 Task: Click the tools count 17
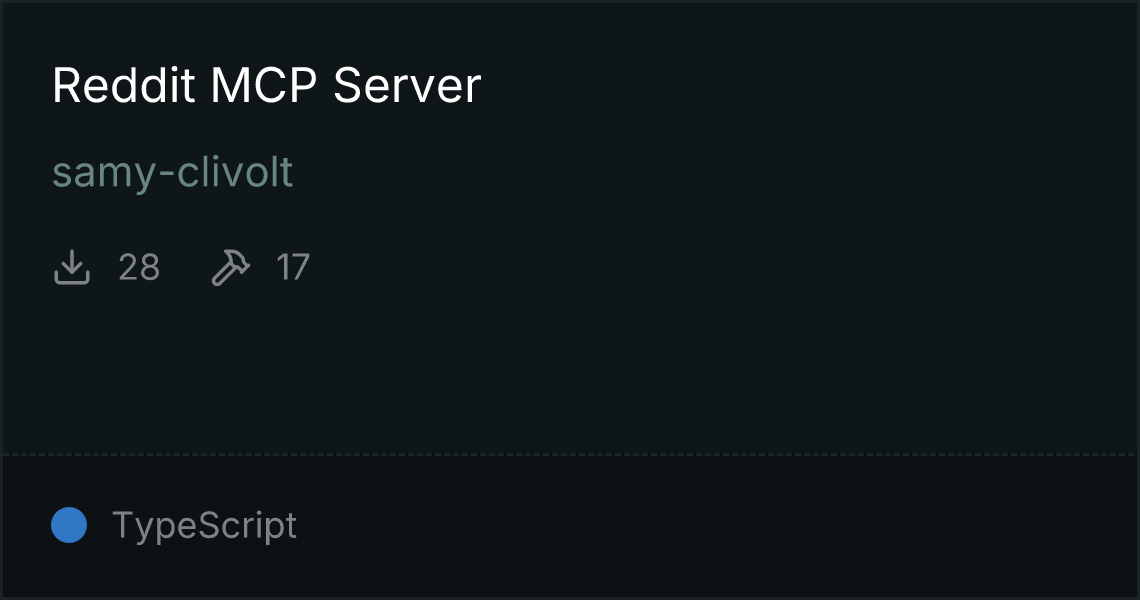(x=293, y=268)
